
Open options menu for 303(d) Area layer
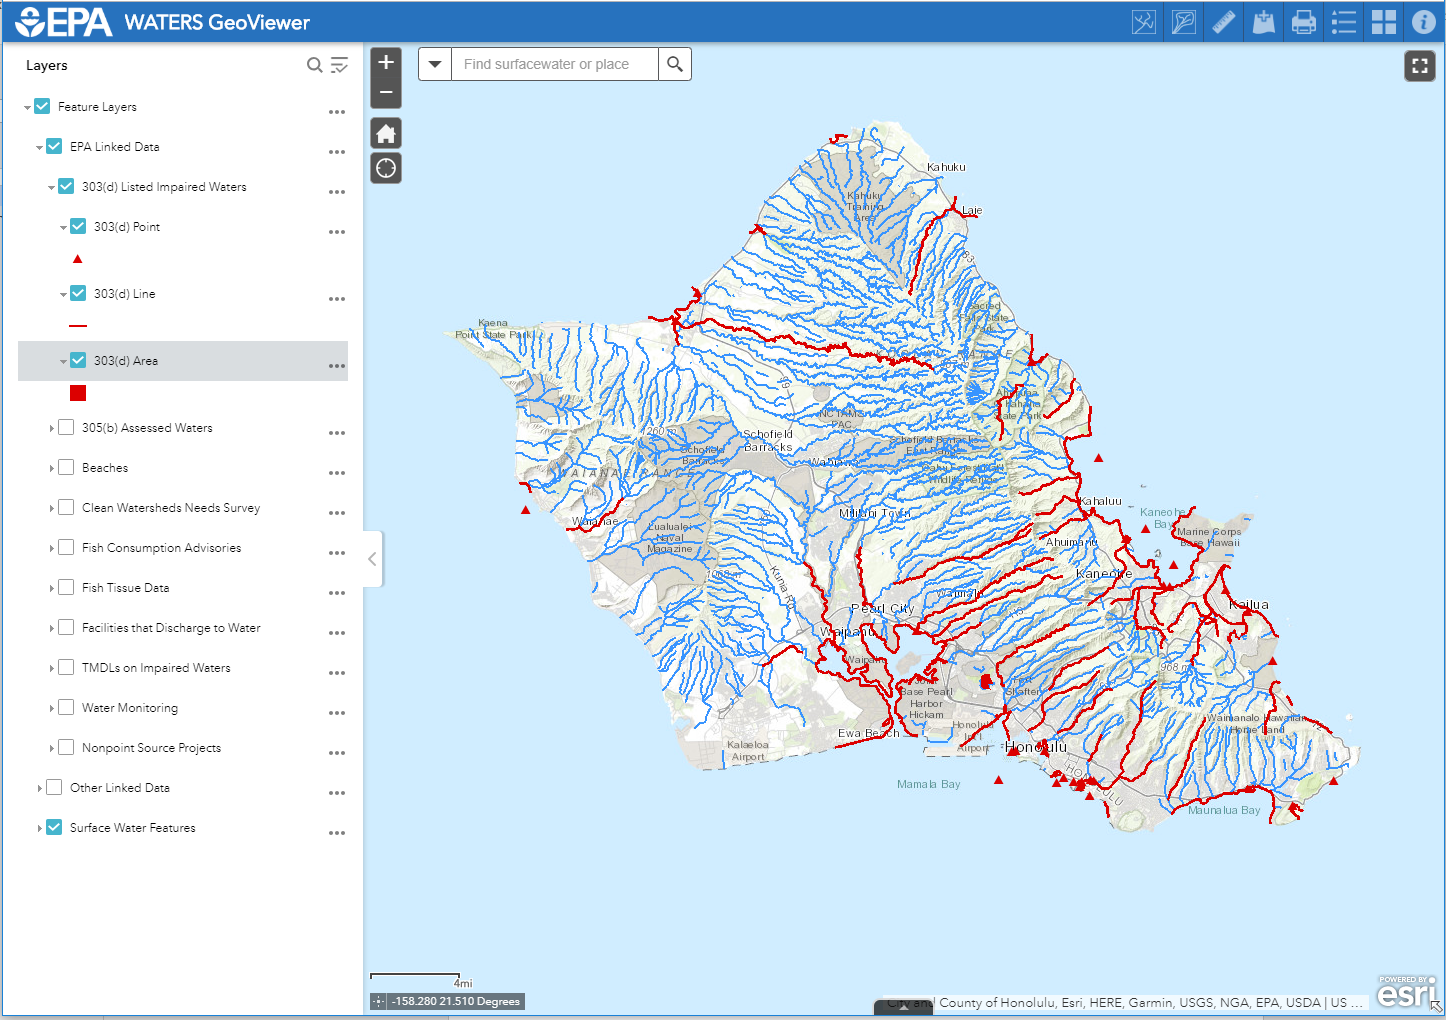click(336, 365)
